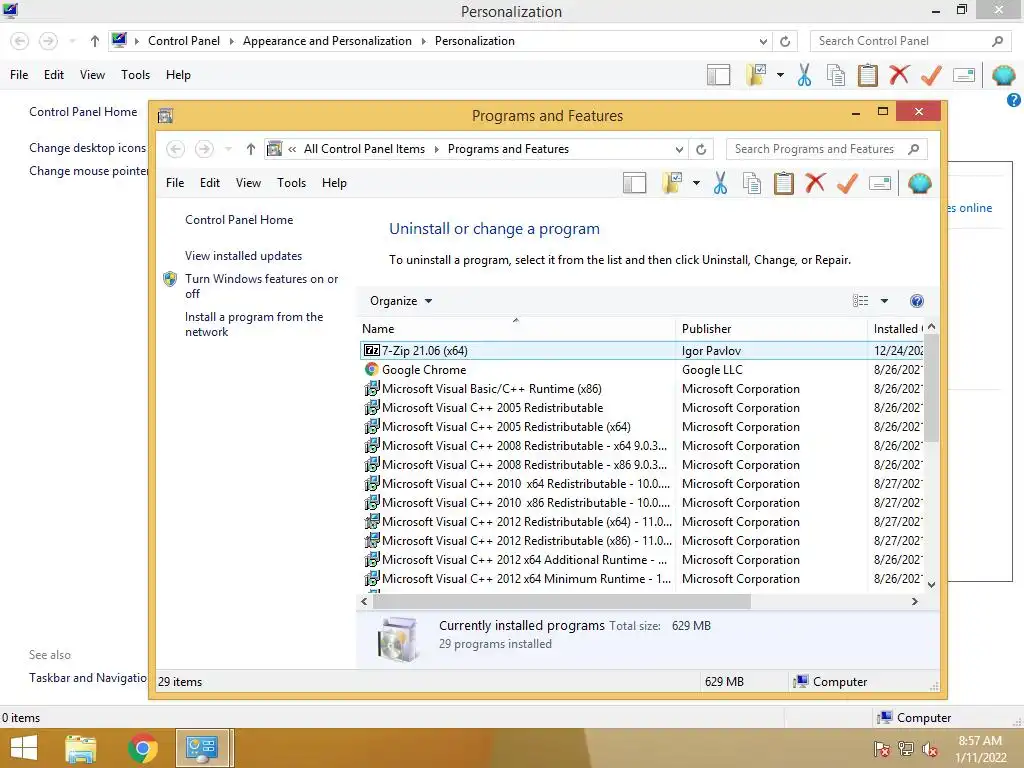
Task: Open the Help menu in Programs and Features
Action: pos(334,183)
